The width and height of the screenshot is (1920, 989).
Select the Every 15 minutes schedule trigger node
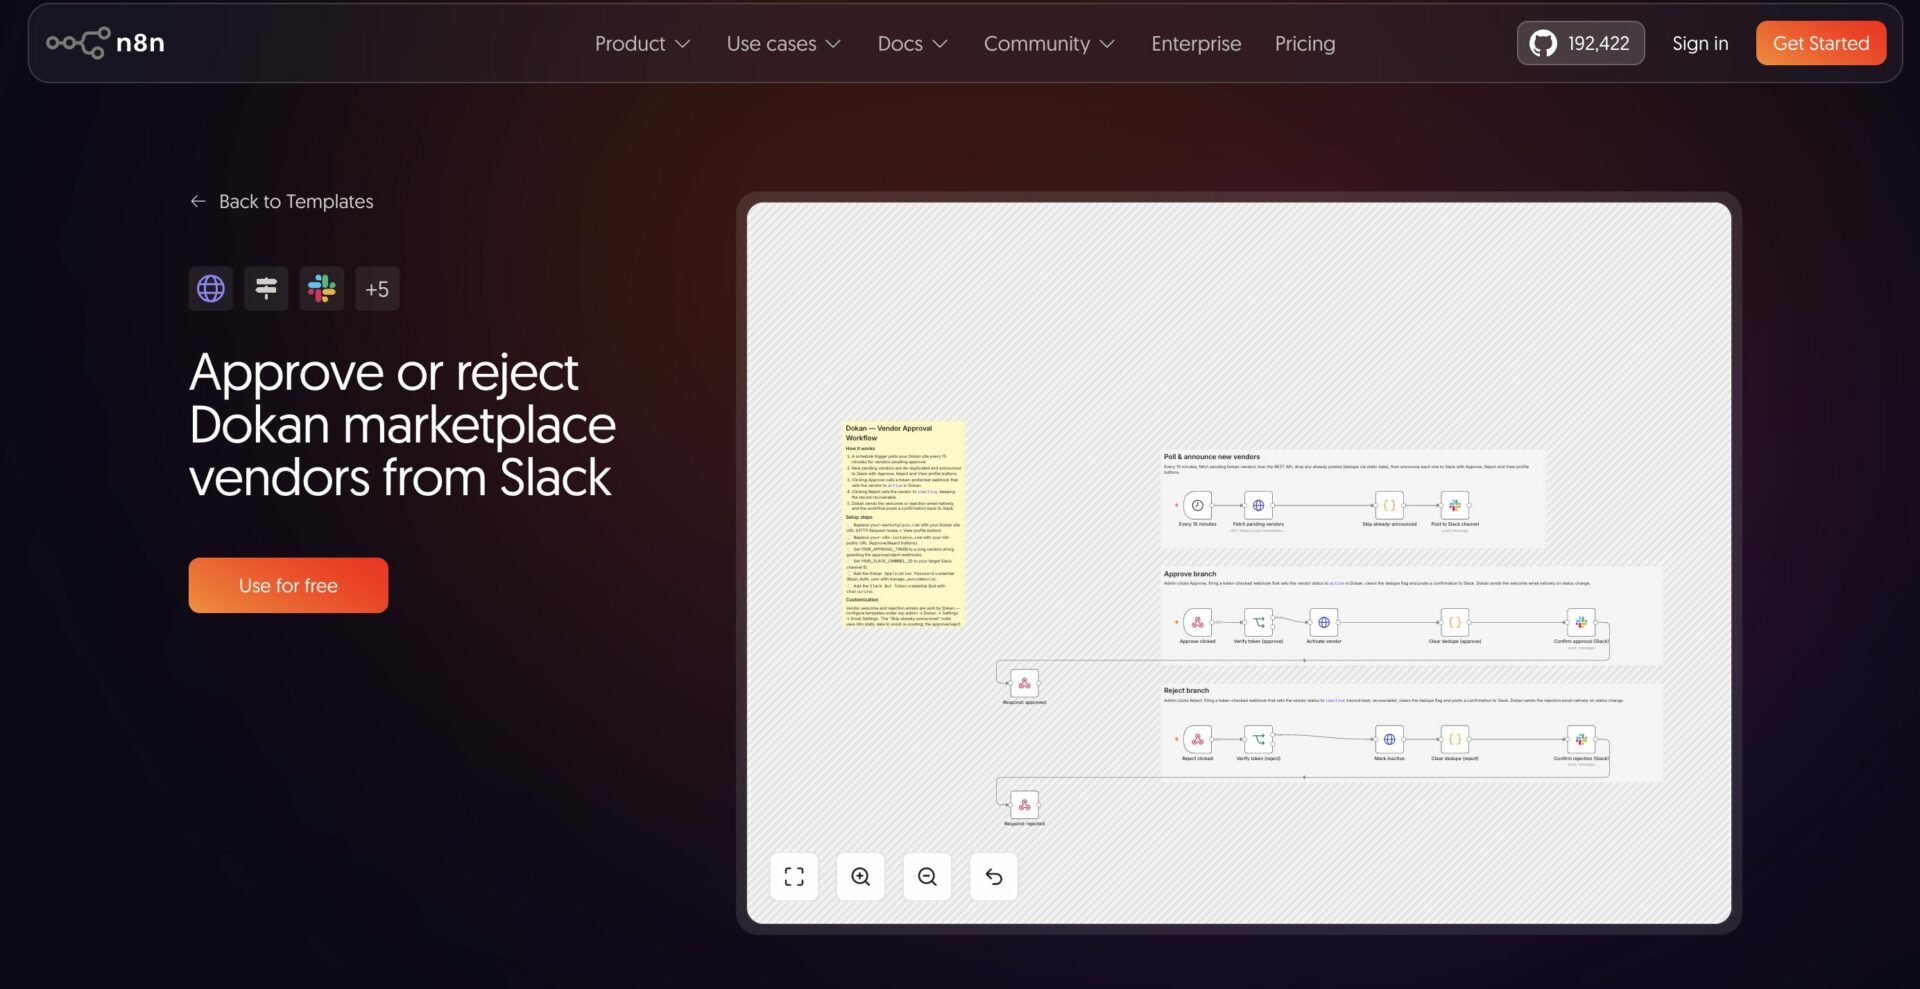[x=1197, y=506]
